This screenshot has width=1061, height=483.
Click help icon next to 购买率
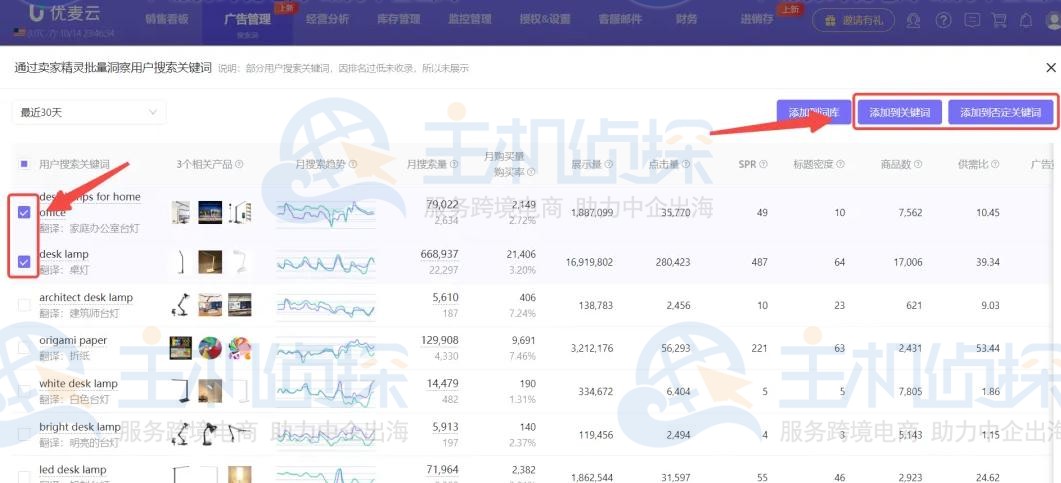[531, 172]
